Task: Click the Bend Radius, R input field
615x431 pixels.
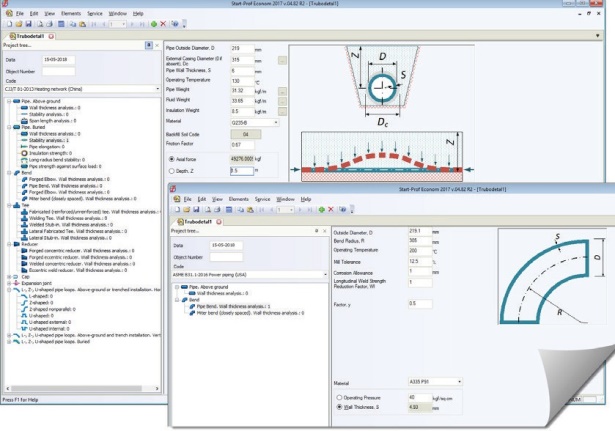Action: point(420,241)
